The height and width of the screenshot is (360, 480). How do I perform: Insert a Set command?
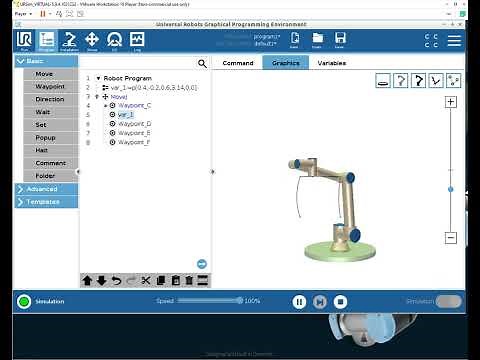click(51, 125)
